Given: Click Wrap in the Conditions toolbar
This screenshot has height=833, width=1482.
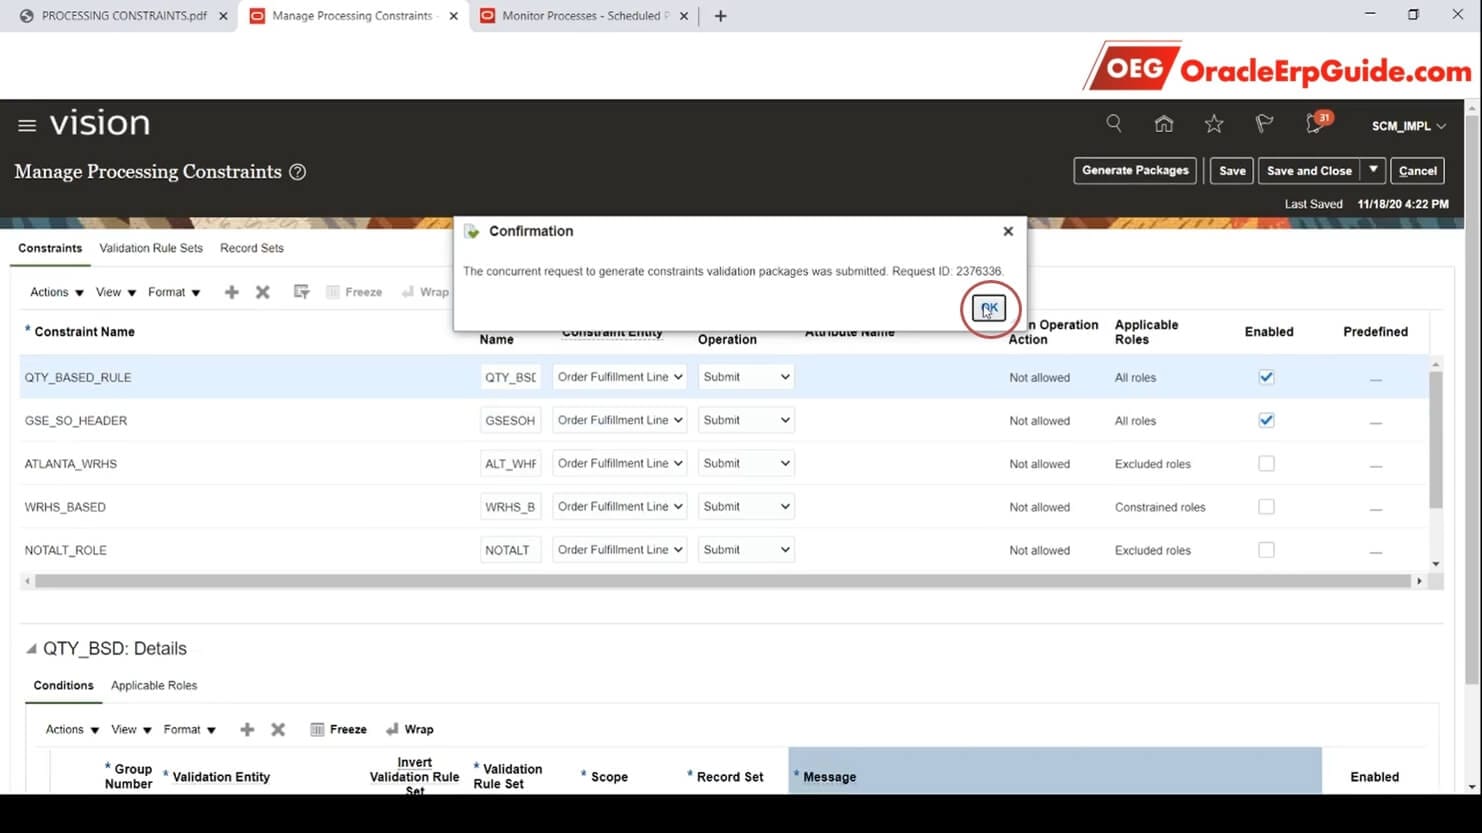Looking at the screenshot, I should point(410,729).
